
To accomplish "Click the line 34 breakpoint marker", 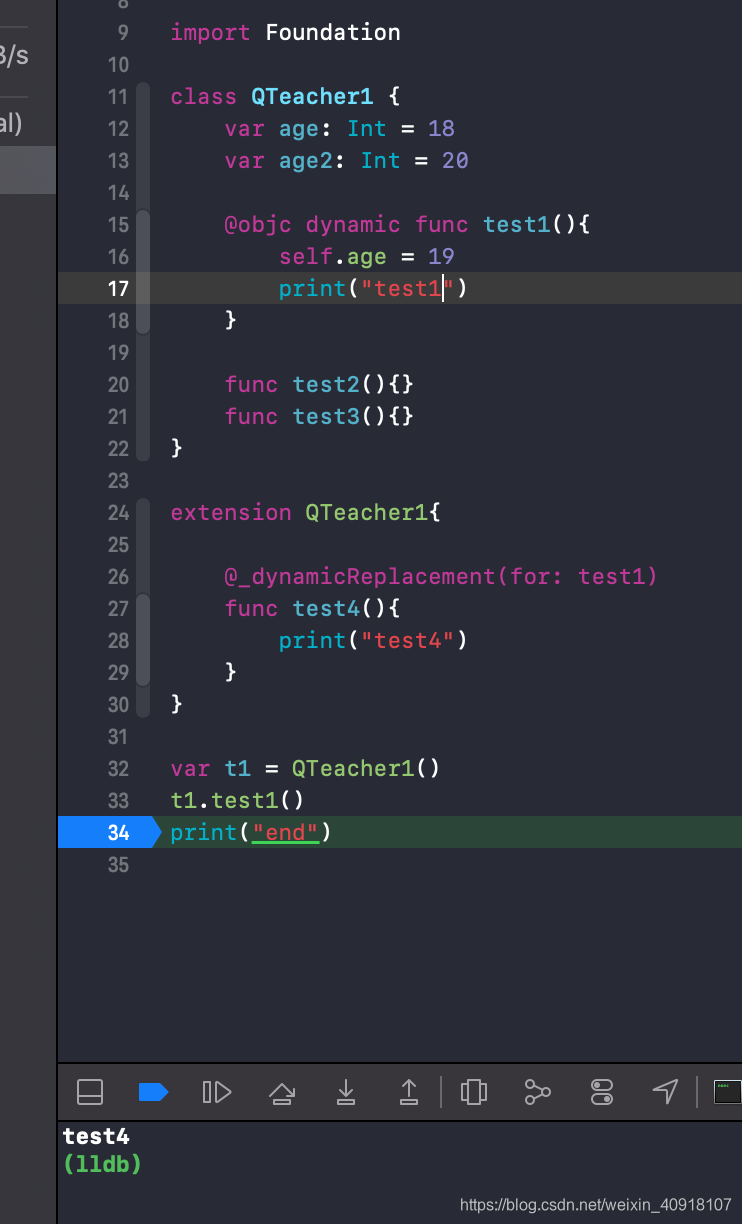I will point(109,832).
